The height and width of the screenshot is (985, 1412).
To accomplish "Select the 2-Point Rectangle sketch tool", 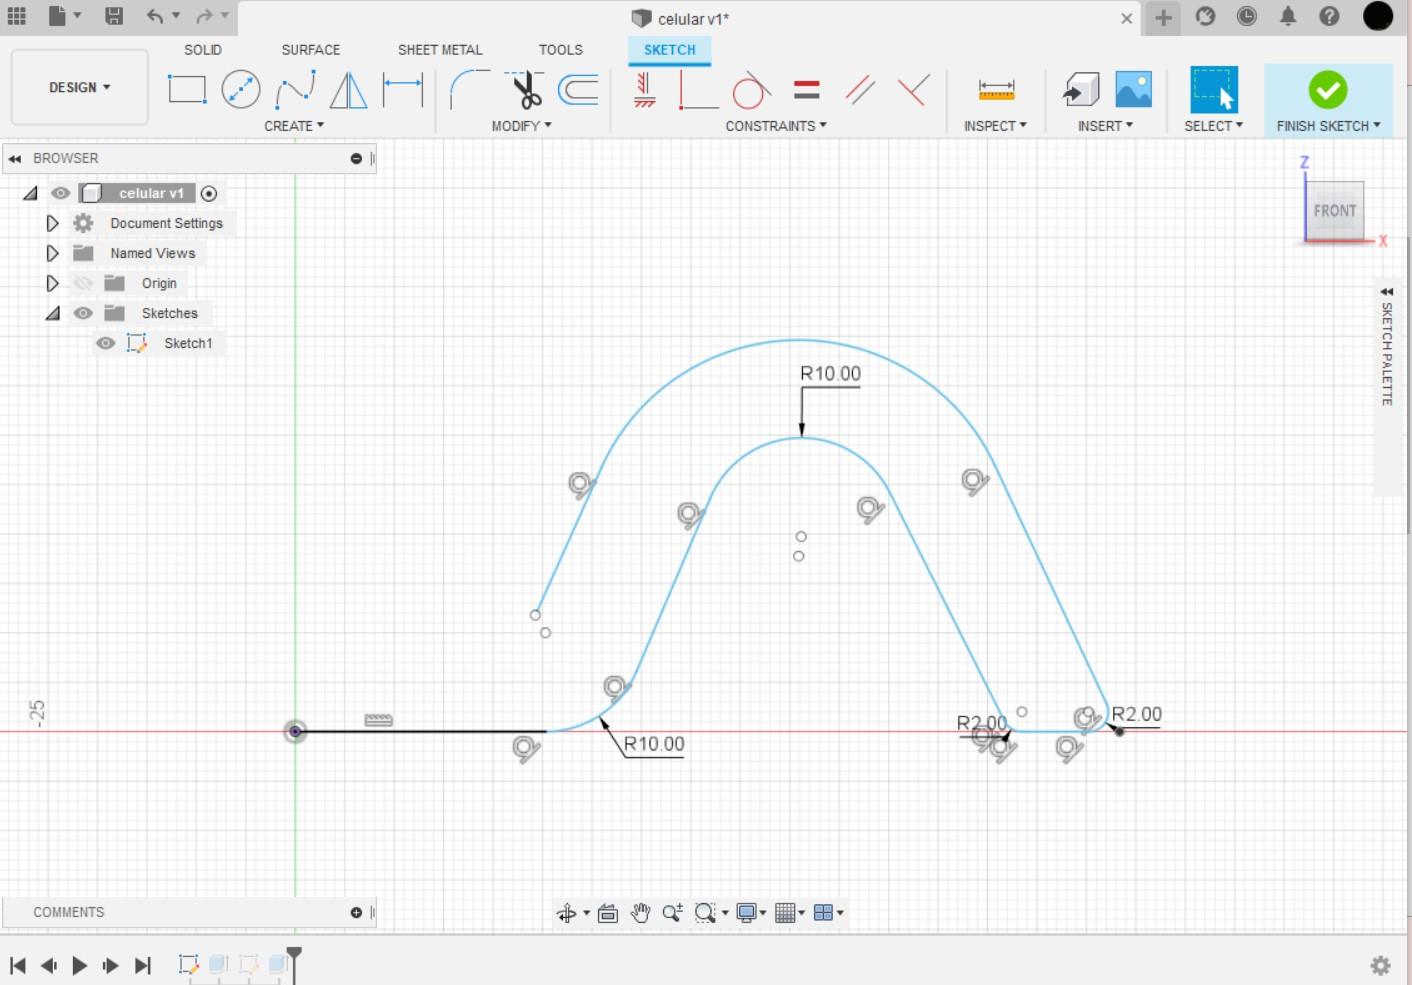I will [186, 90].
